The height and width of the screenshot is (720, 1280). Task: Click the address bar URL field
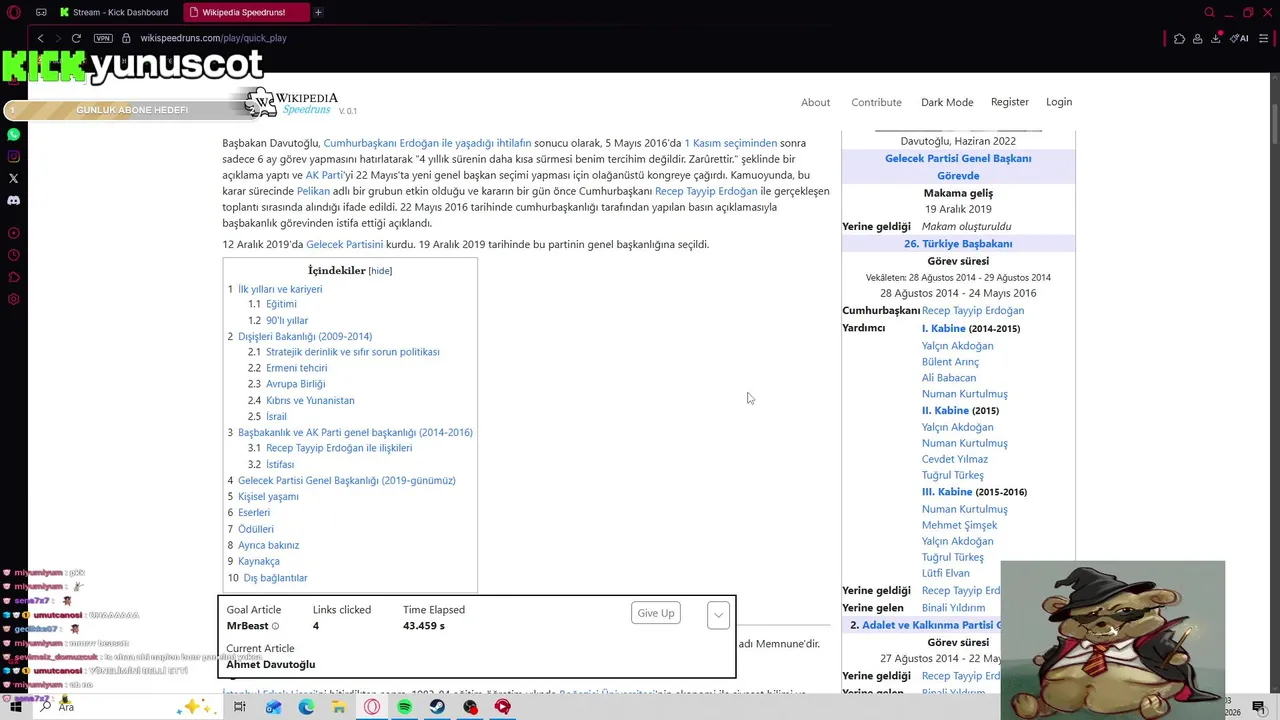click(213, 38)
